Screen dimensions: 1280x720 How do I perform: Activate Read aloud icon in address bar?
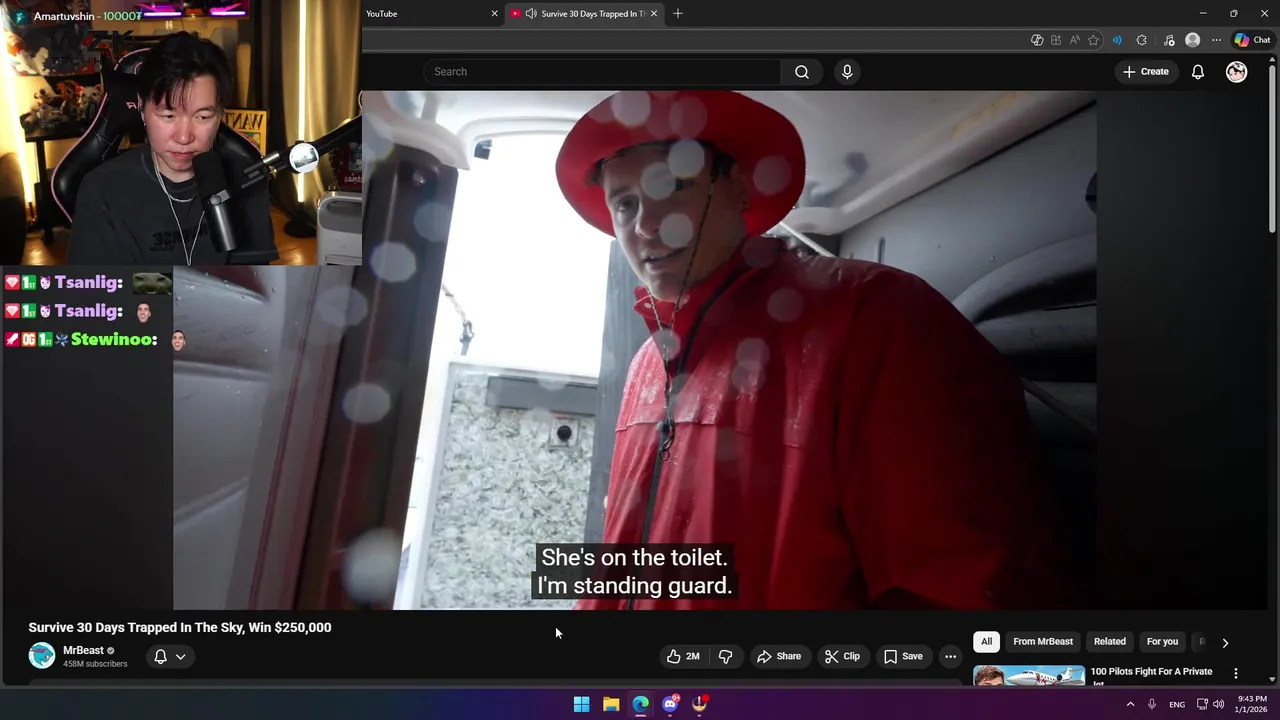pos(1074,40)
